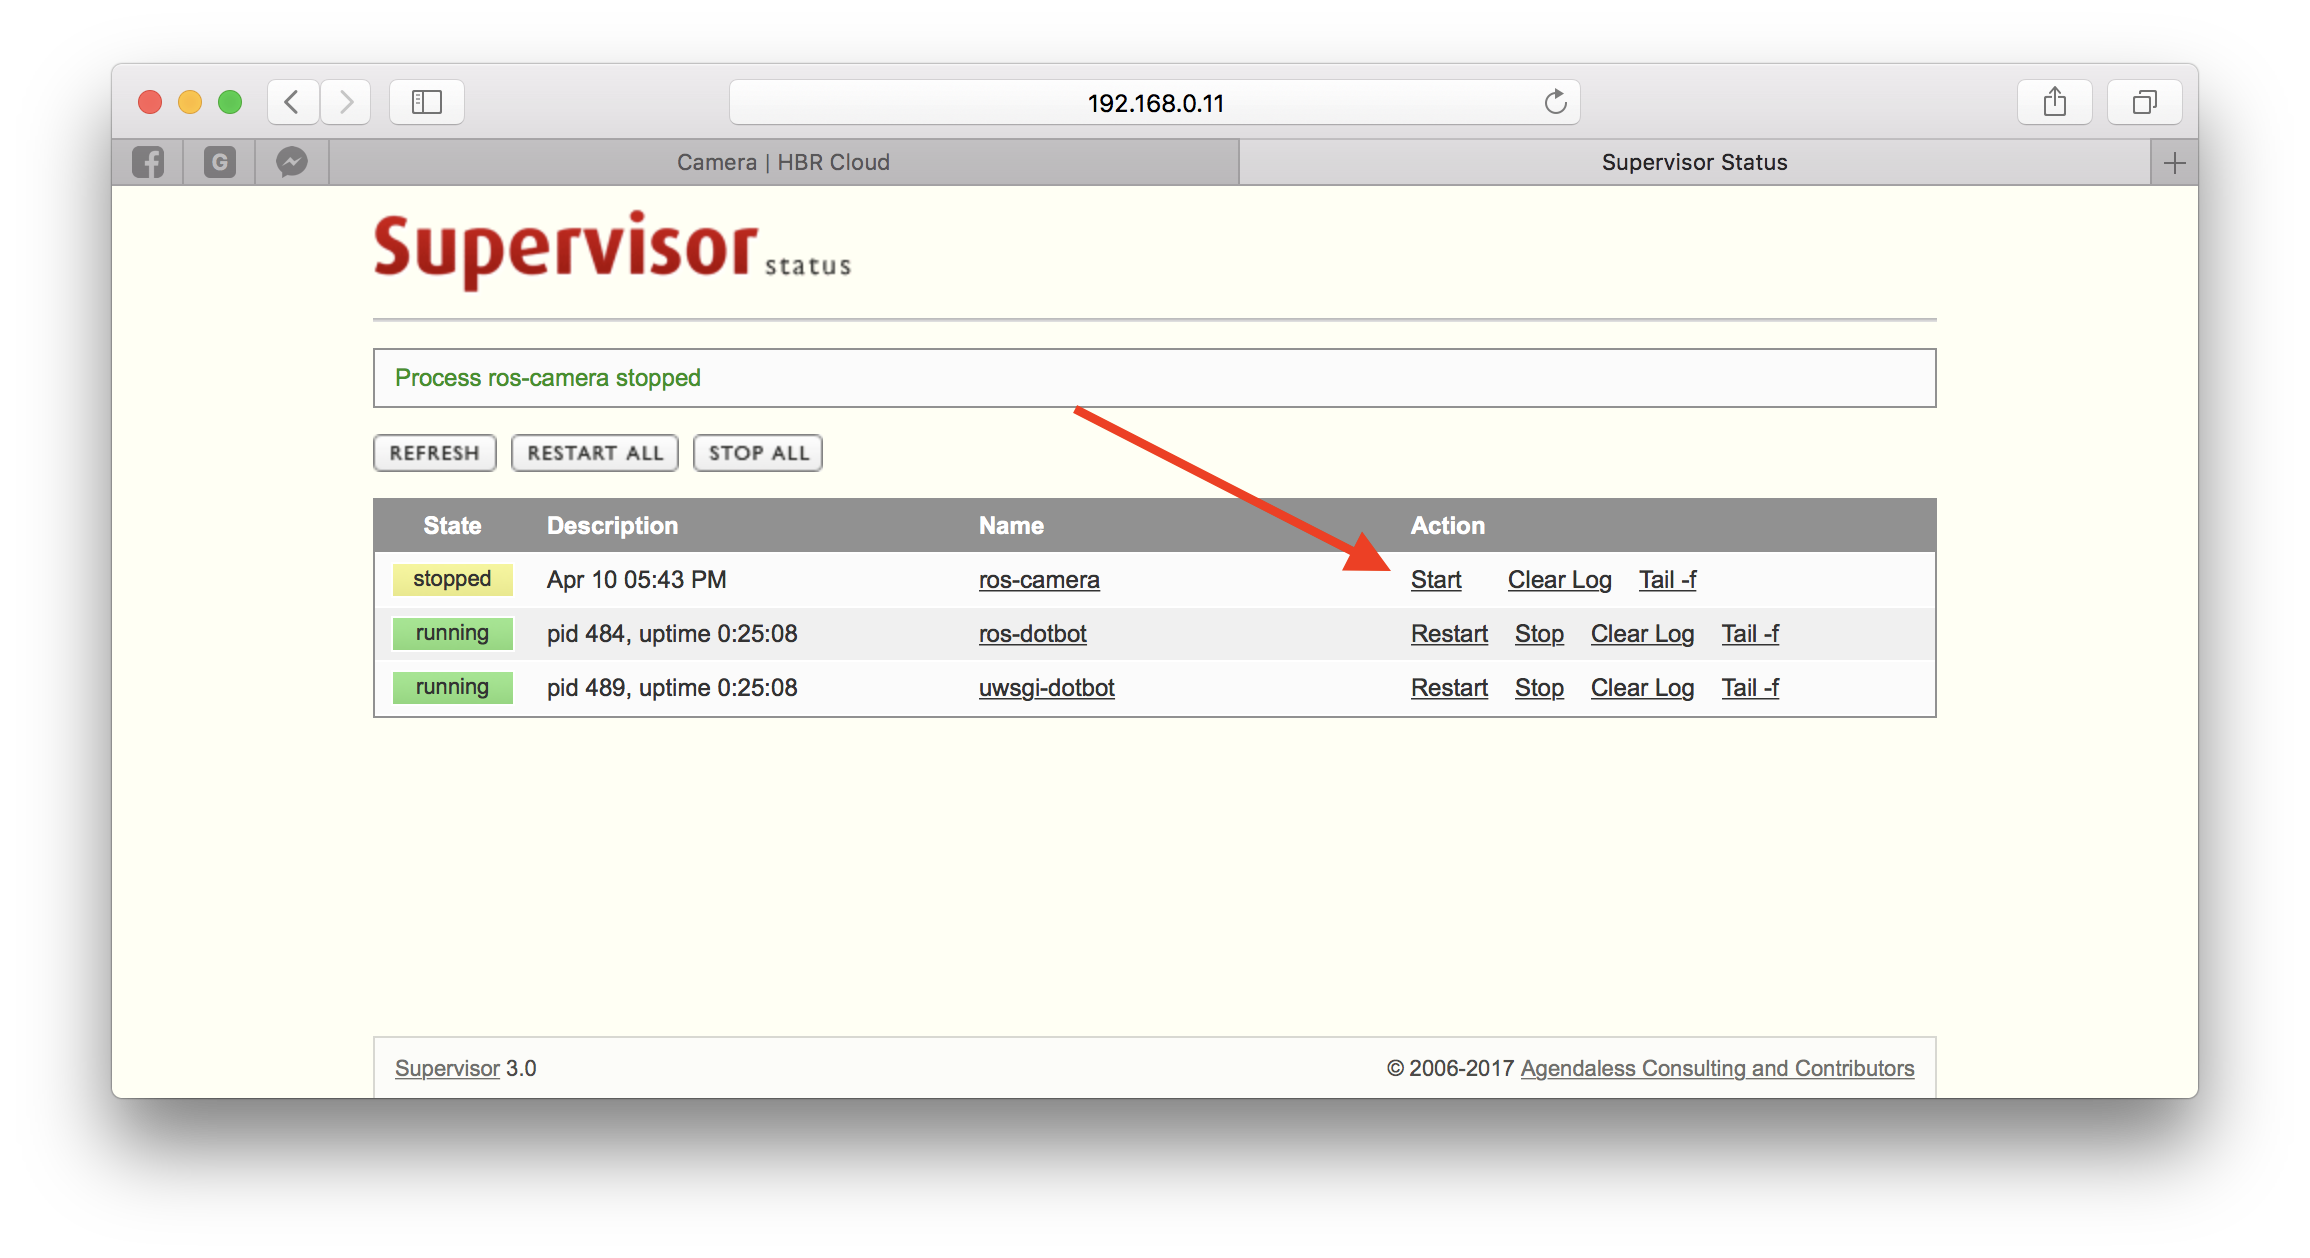Viewport: 2310px width, 1258px height.
Task: Click Tail -f for ros-camera logs
Action: (1670, 579)
